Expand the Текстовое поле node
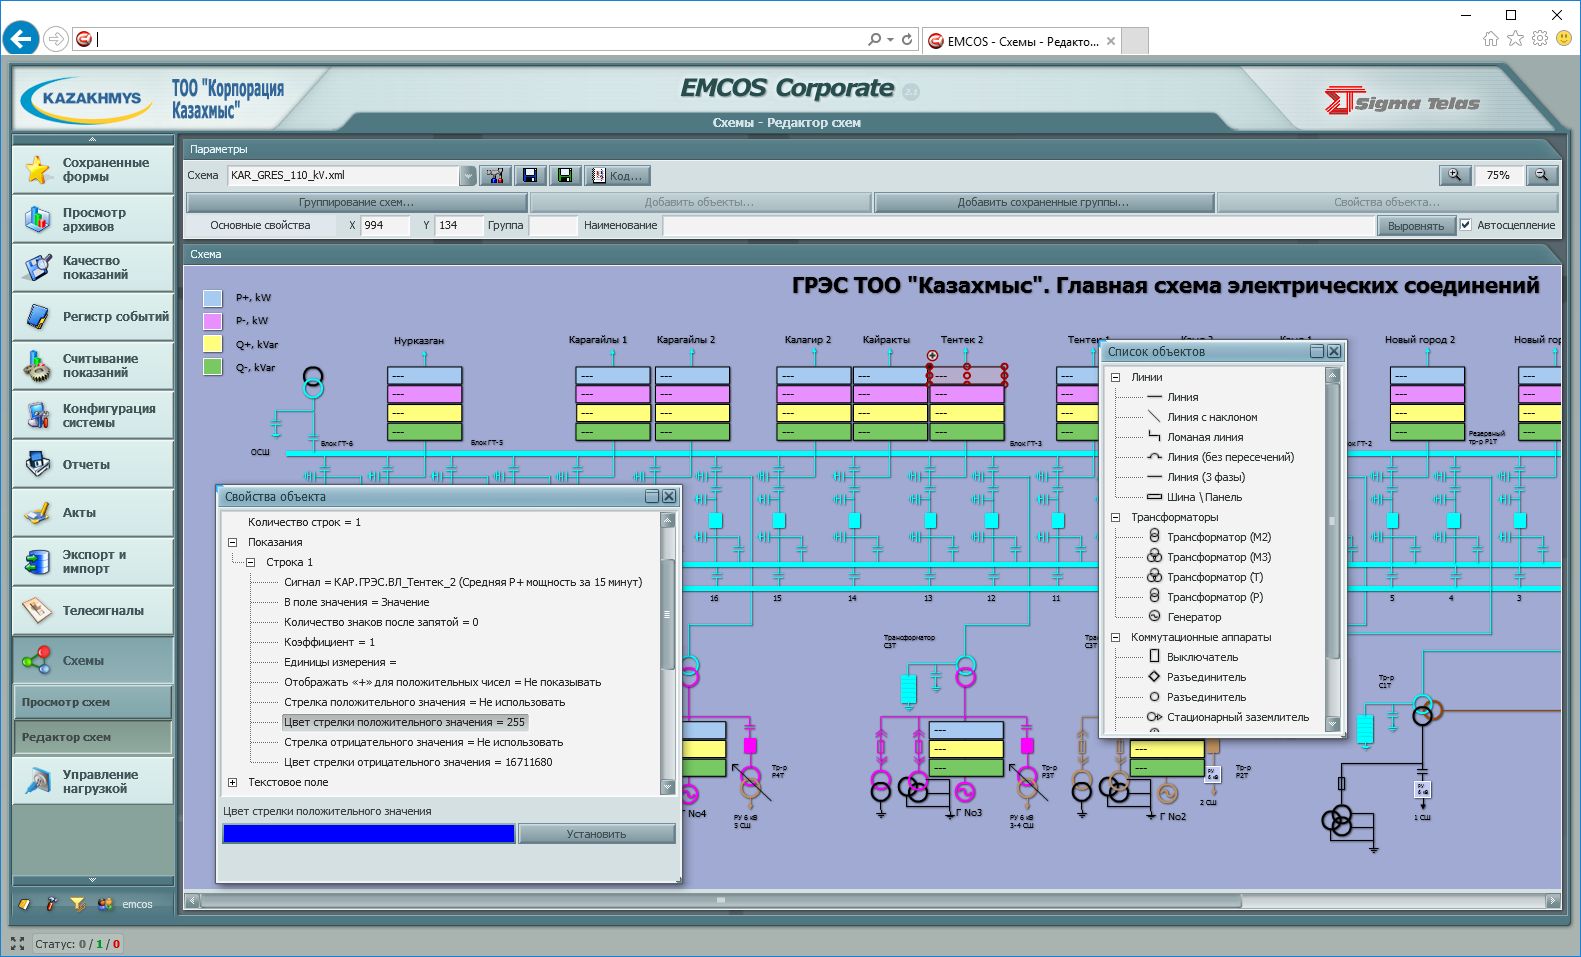Screen dimensions: 1581x957 [232, 782]
